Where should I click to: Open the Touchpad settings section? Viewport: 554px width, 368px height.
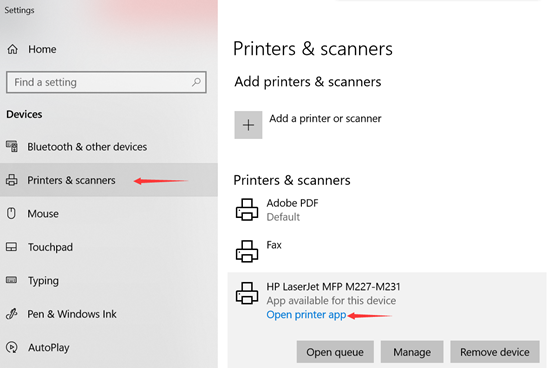tap(109, 247)
